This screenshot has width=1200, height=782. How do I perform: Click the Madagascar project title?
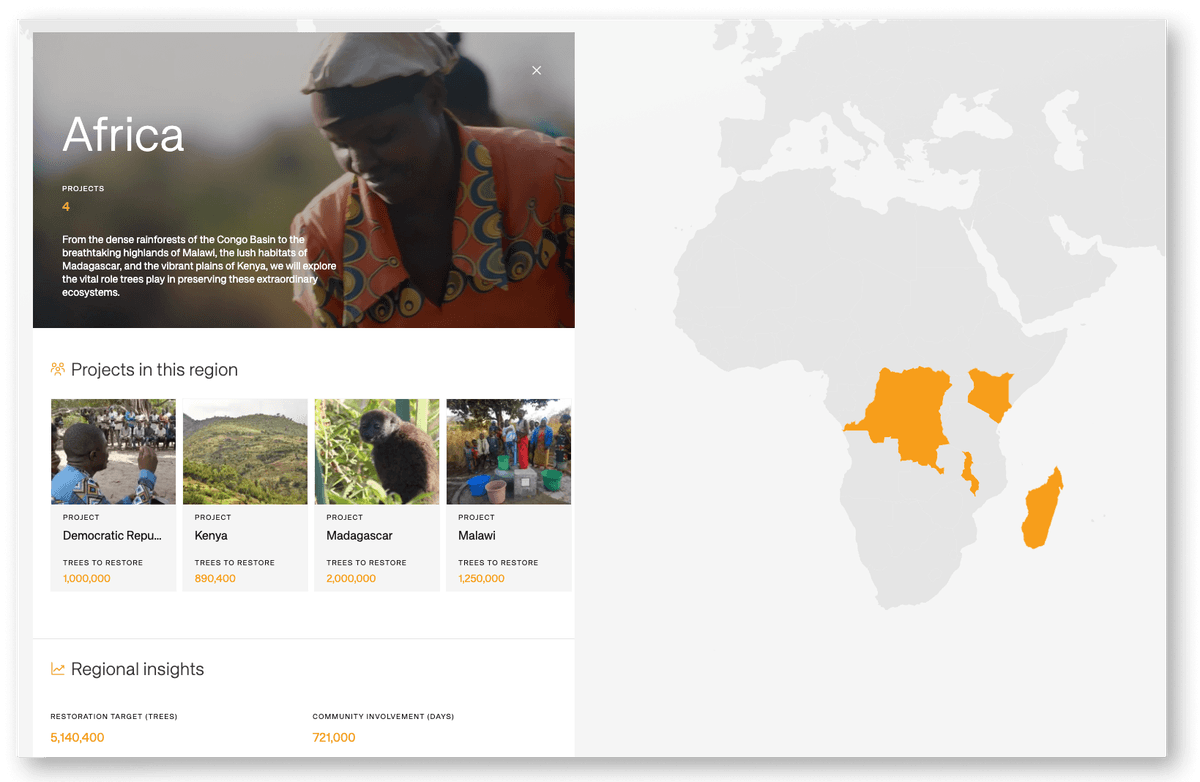[359, 536]
